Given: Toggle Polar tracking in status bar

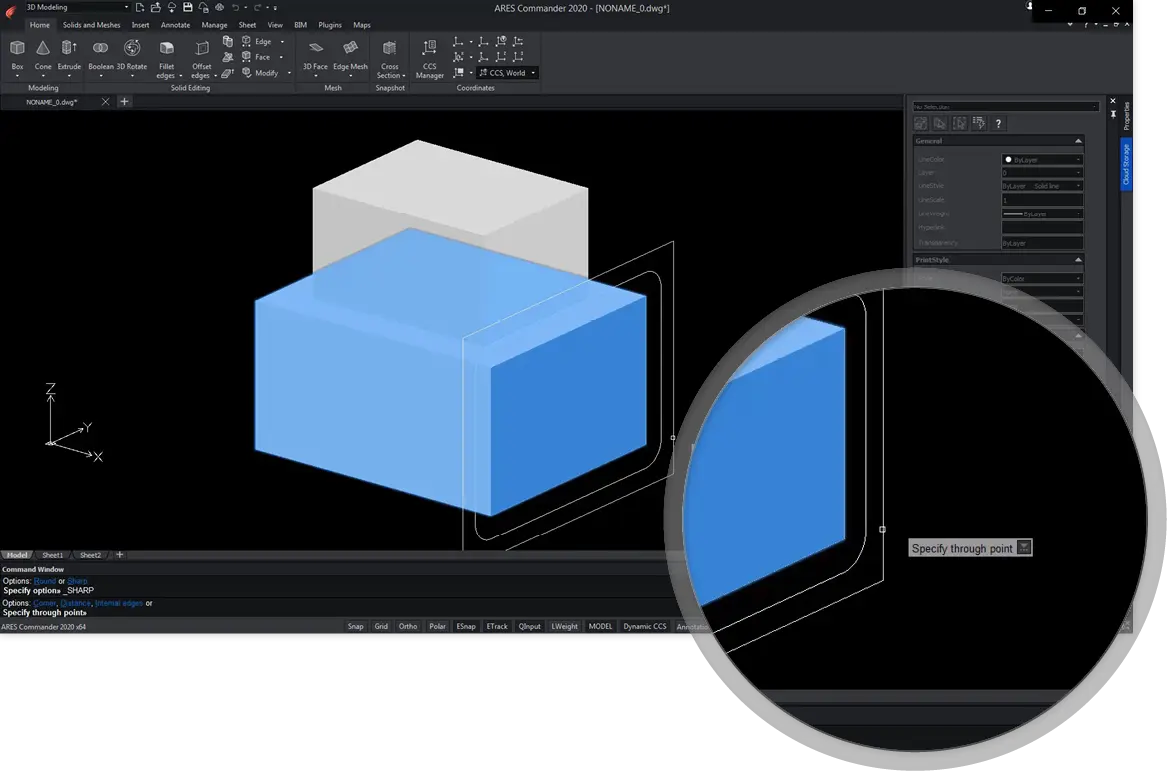Looking at the screenshot, I should (x=438, y=627).
